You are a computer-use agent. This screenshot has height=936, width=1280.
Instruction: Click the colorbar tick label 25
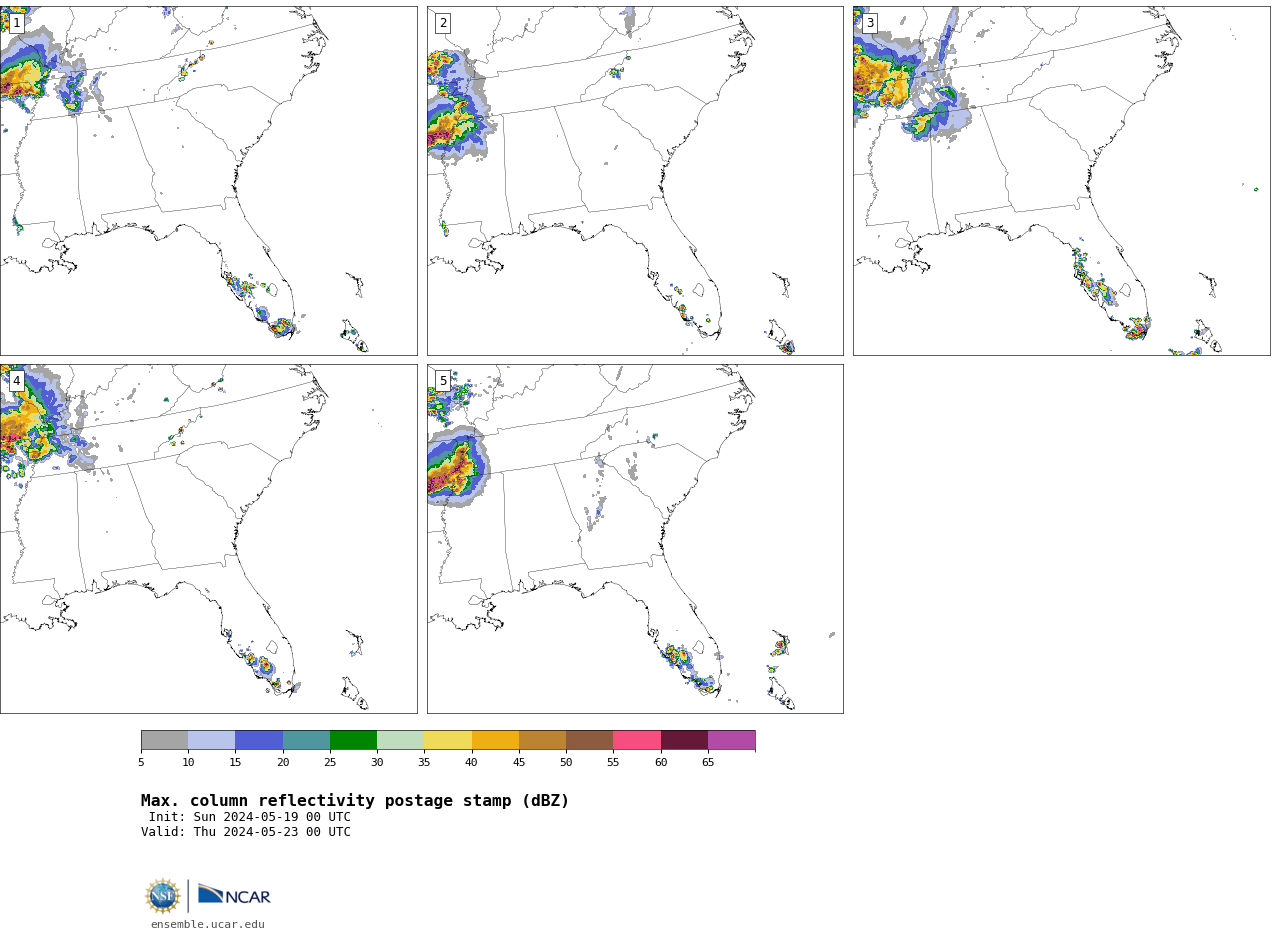(330, 762)
